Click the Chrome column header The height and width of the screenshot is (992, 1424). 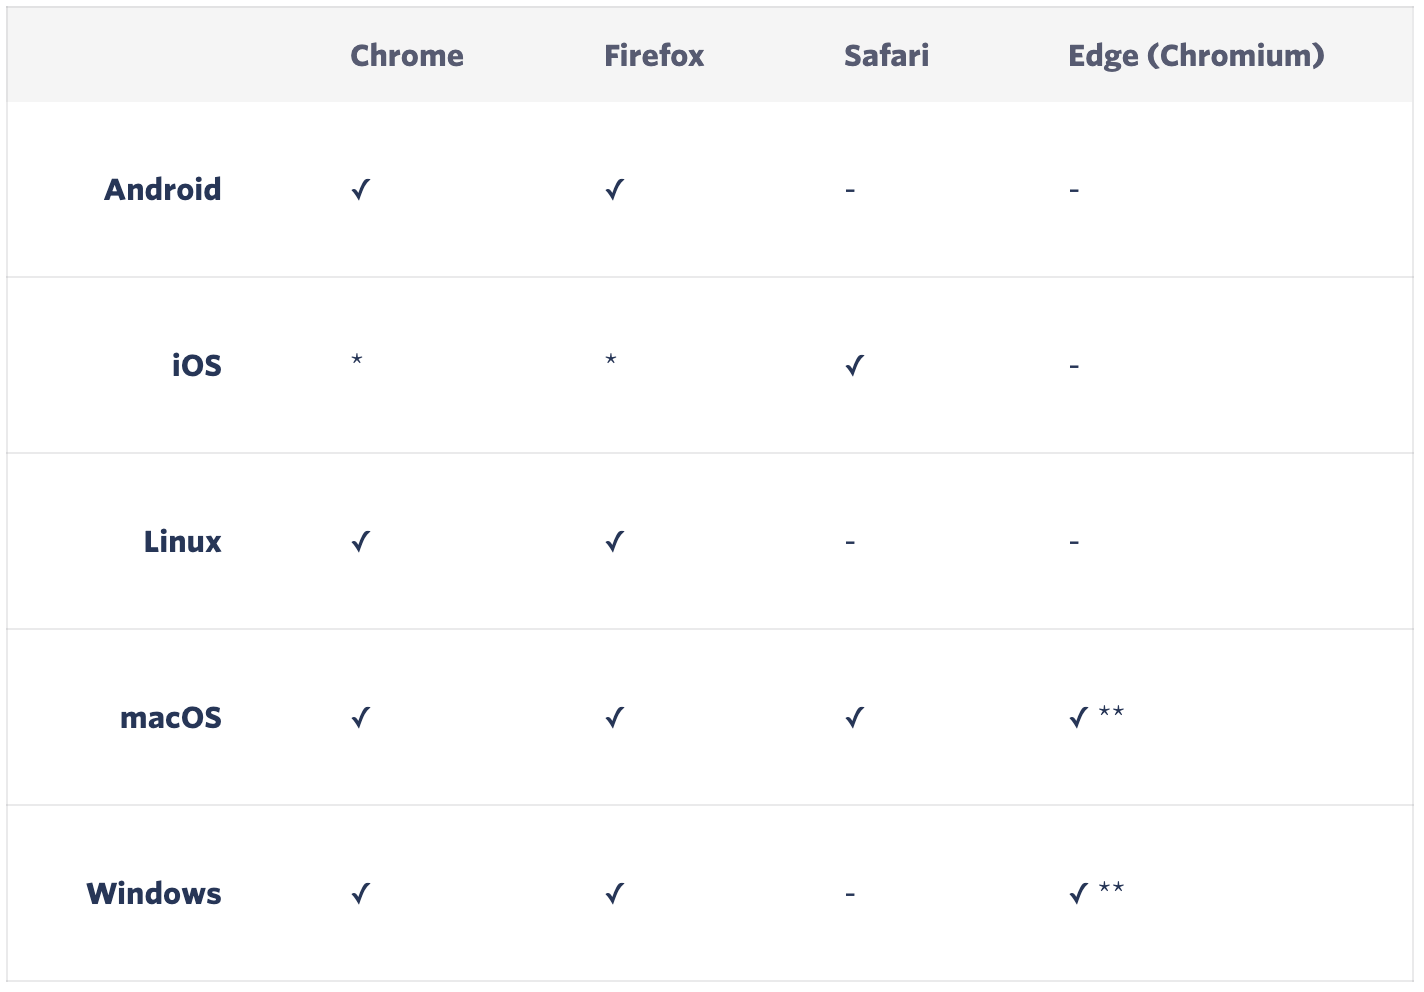click(407, 55)
